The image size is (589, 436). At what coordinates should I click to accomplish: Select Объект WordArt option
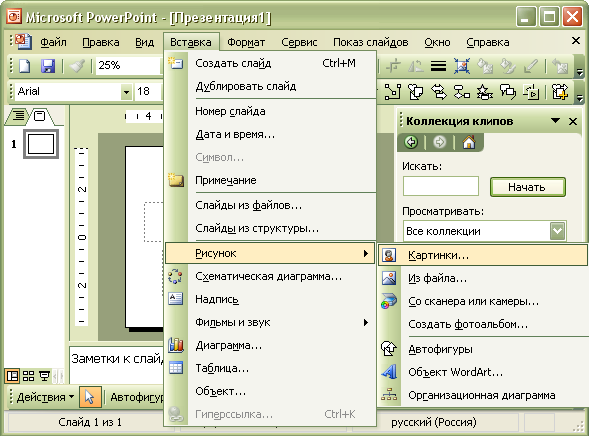[x=483, y=372]
